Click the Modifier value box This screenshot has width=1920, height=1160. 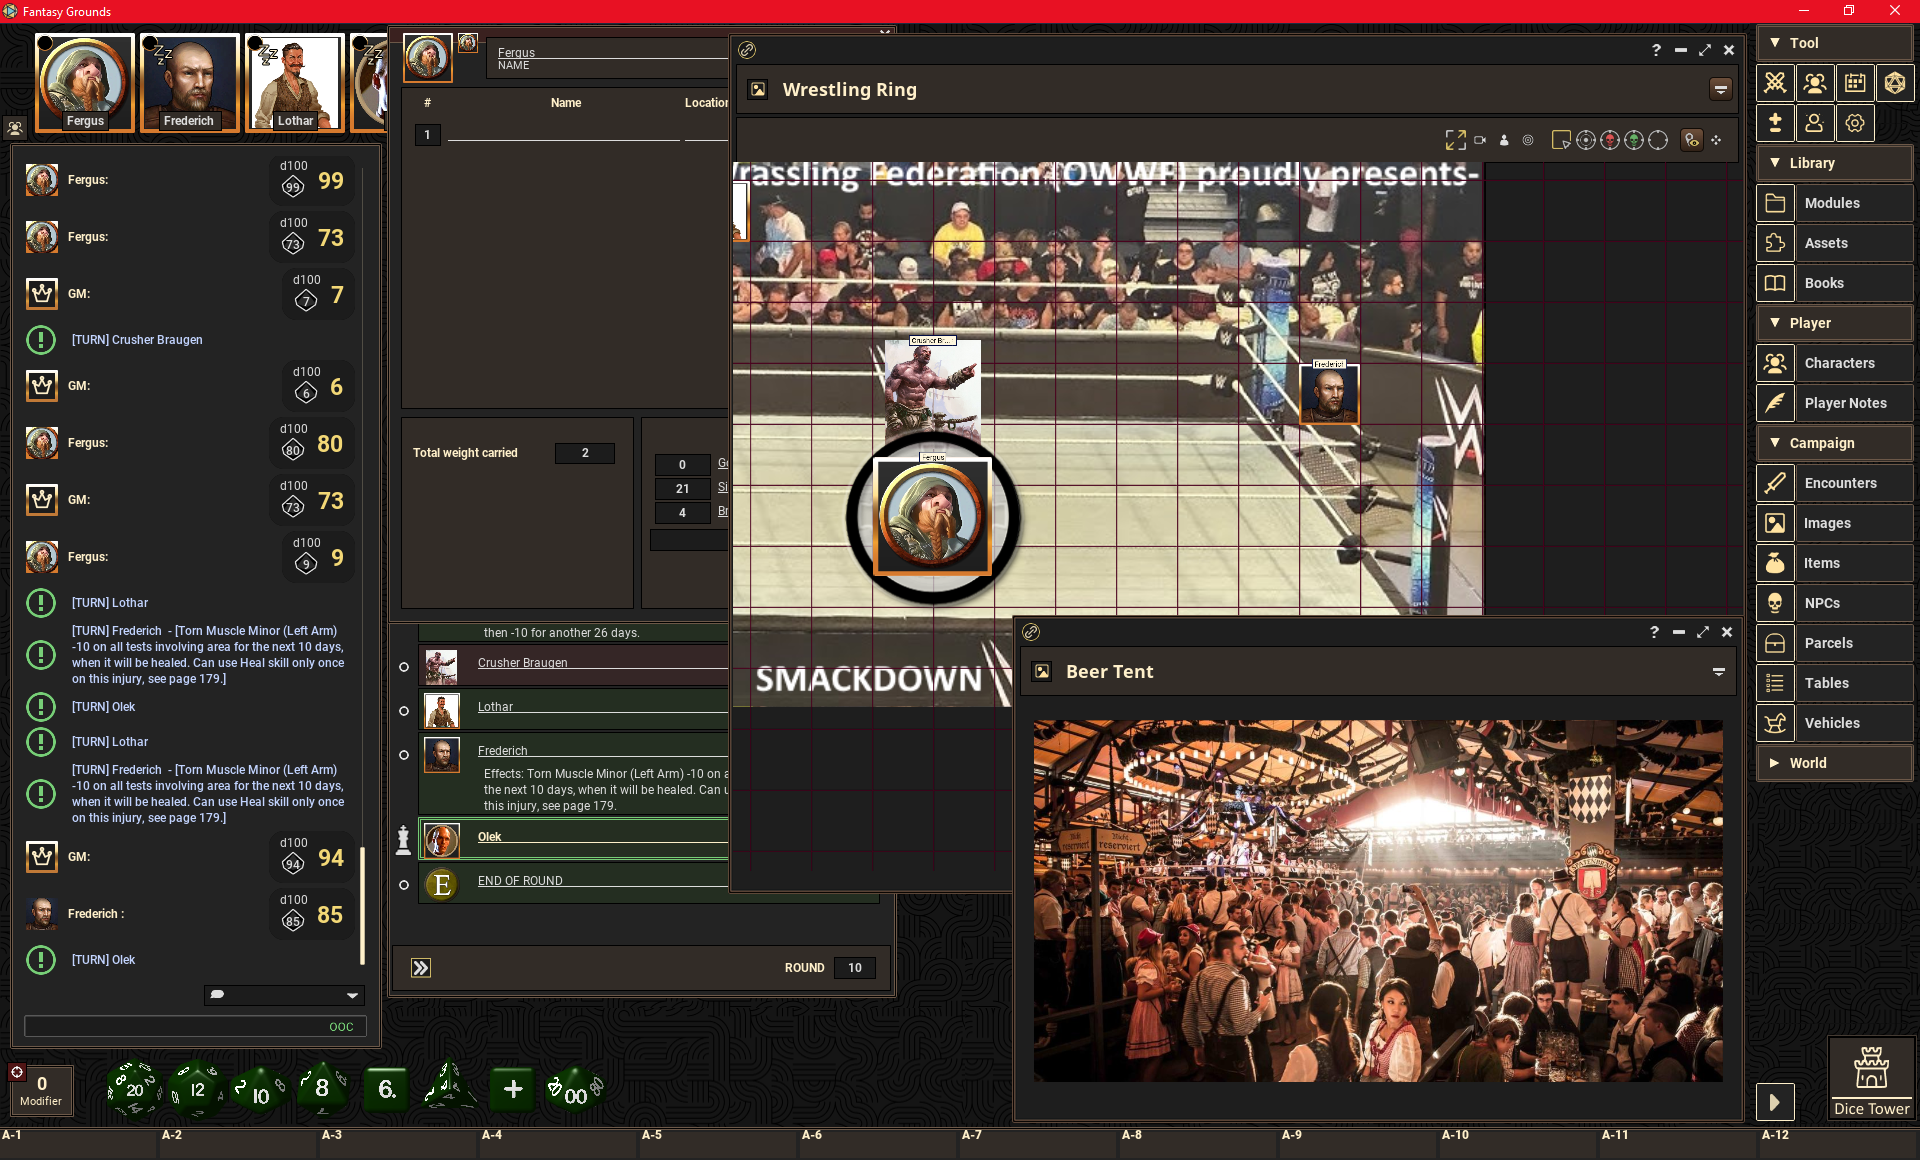(x=41, y=1090)
